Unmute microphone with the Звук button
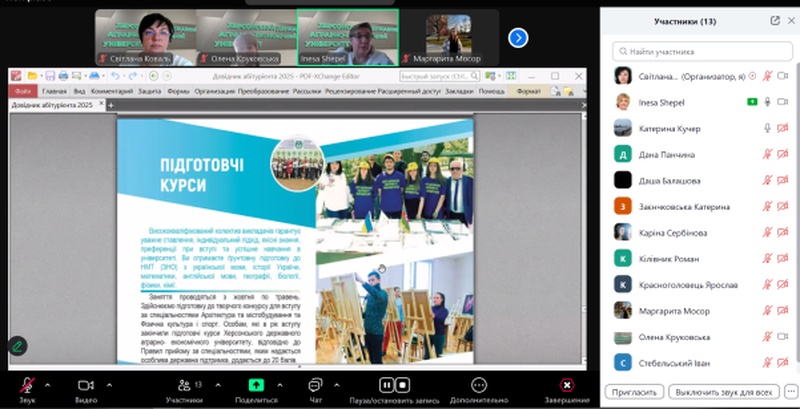The image size is (800, 409). 28,386
